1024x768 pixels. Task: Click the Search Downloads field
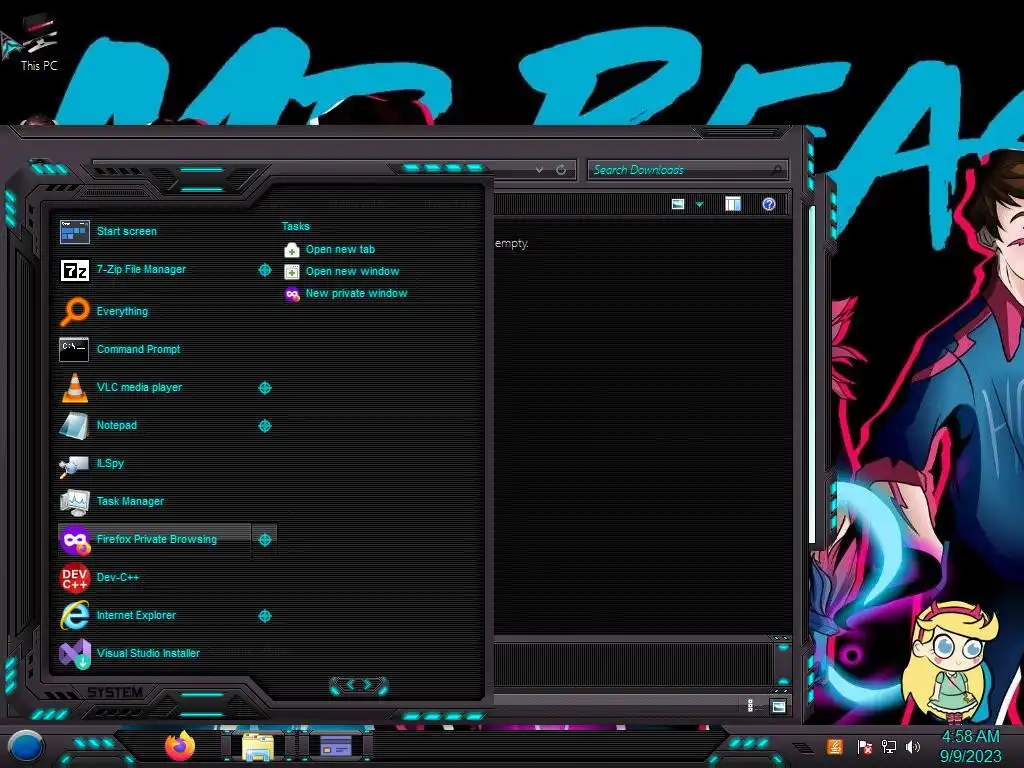(x=687, y=170)
